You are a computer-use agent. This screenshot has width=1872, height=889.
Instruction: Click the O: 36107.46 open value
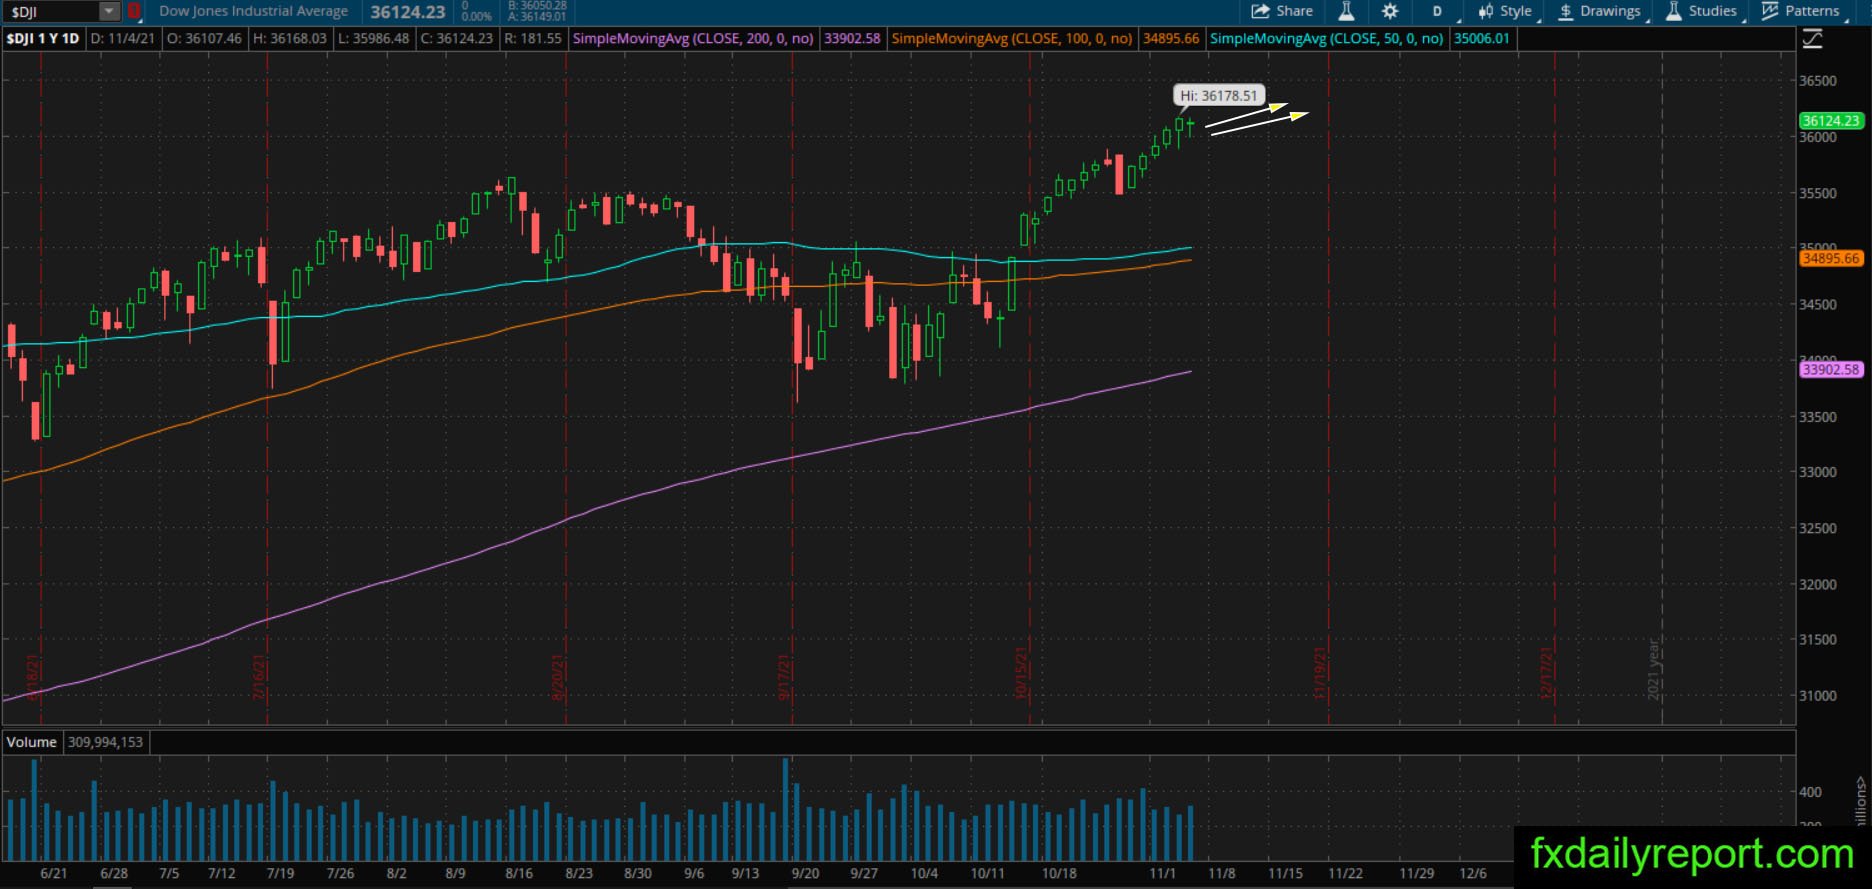pos(204,39)
